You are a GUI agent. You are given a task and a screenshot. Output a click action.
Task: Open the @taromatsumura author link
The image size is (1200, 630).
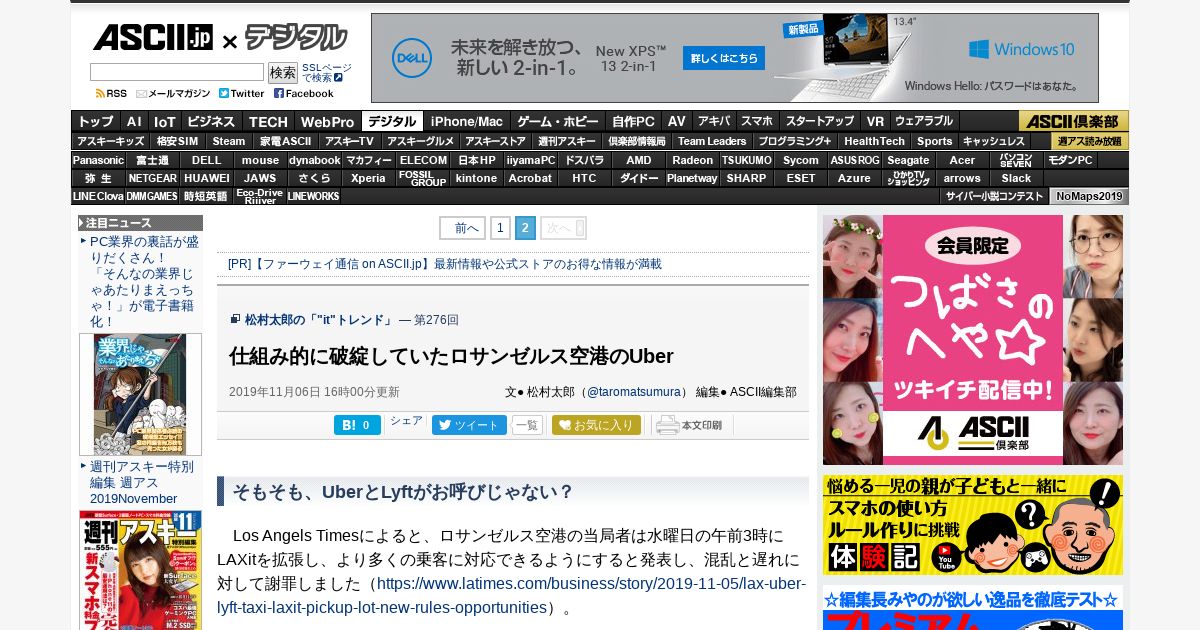pyautogui.click(x=634, y=392)
